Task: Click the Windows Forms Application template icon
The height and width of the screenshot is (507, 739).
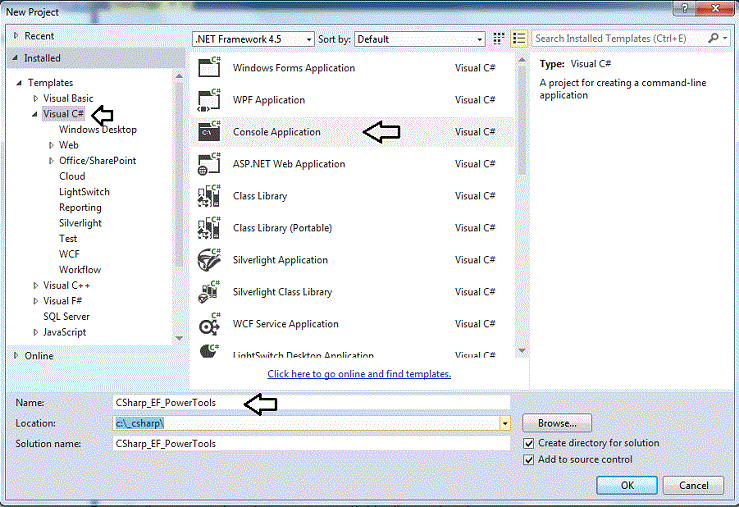Action: pos(209,67)
